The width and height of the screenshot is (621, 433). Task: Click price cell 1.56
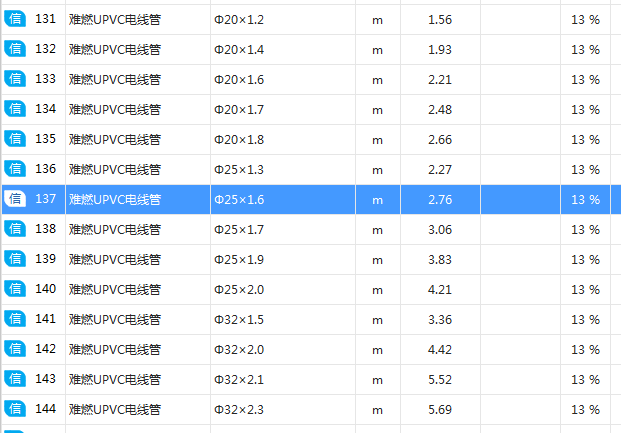(x=440, y=19)
